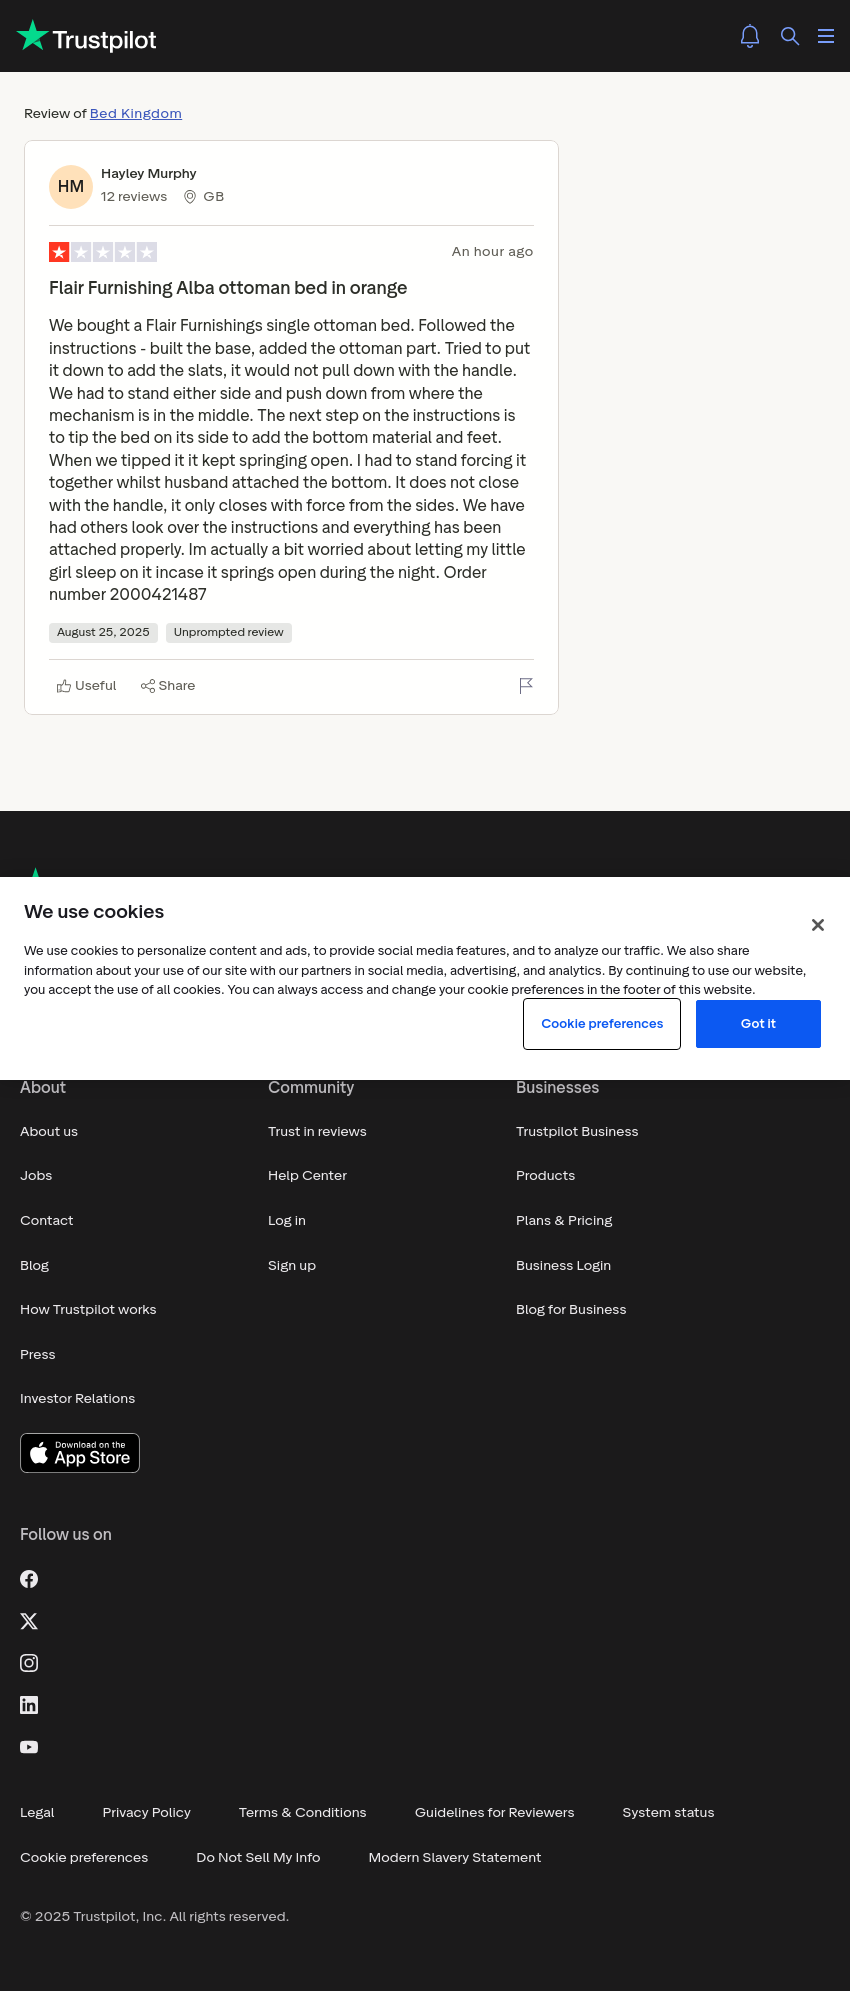This screenshot has height=1991, width=850.
Task: Accept cookies with Got it button
Action: coord(758,1024)
